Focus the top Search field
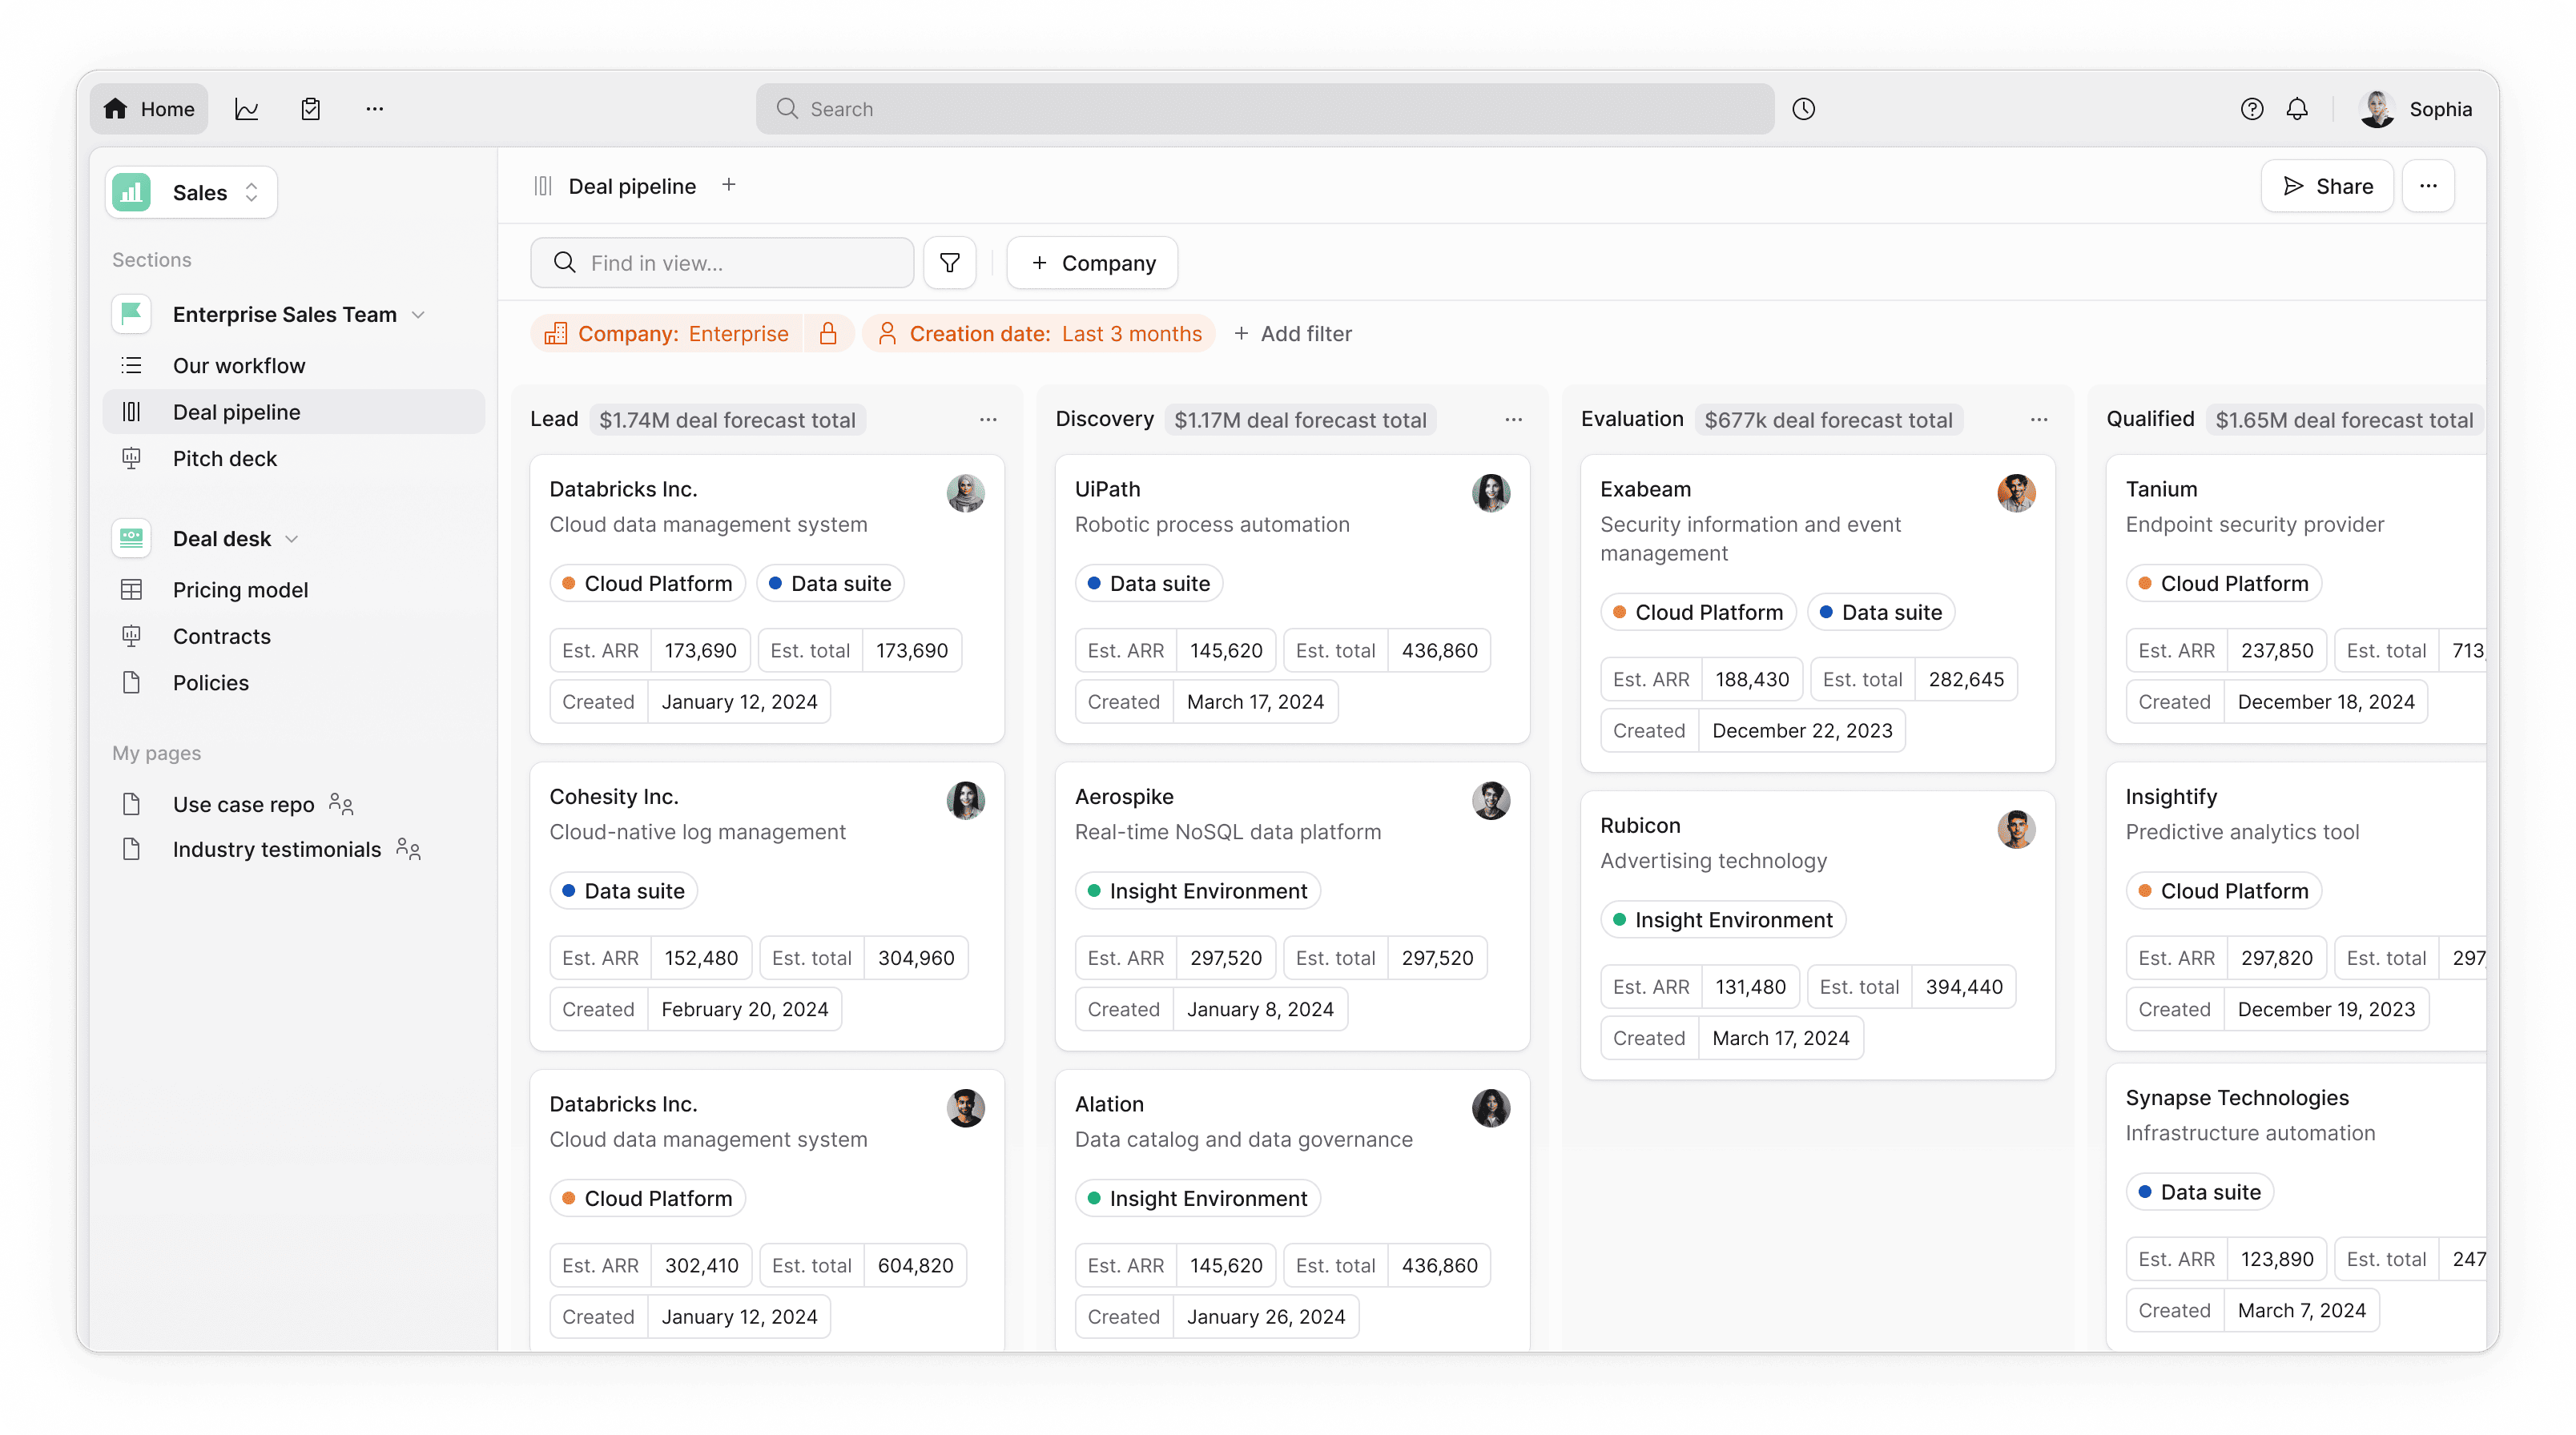Screen dimensions: 2576x1435 tap(1264, 109)
